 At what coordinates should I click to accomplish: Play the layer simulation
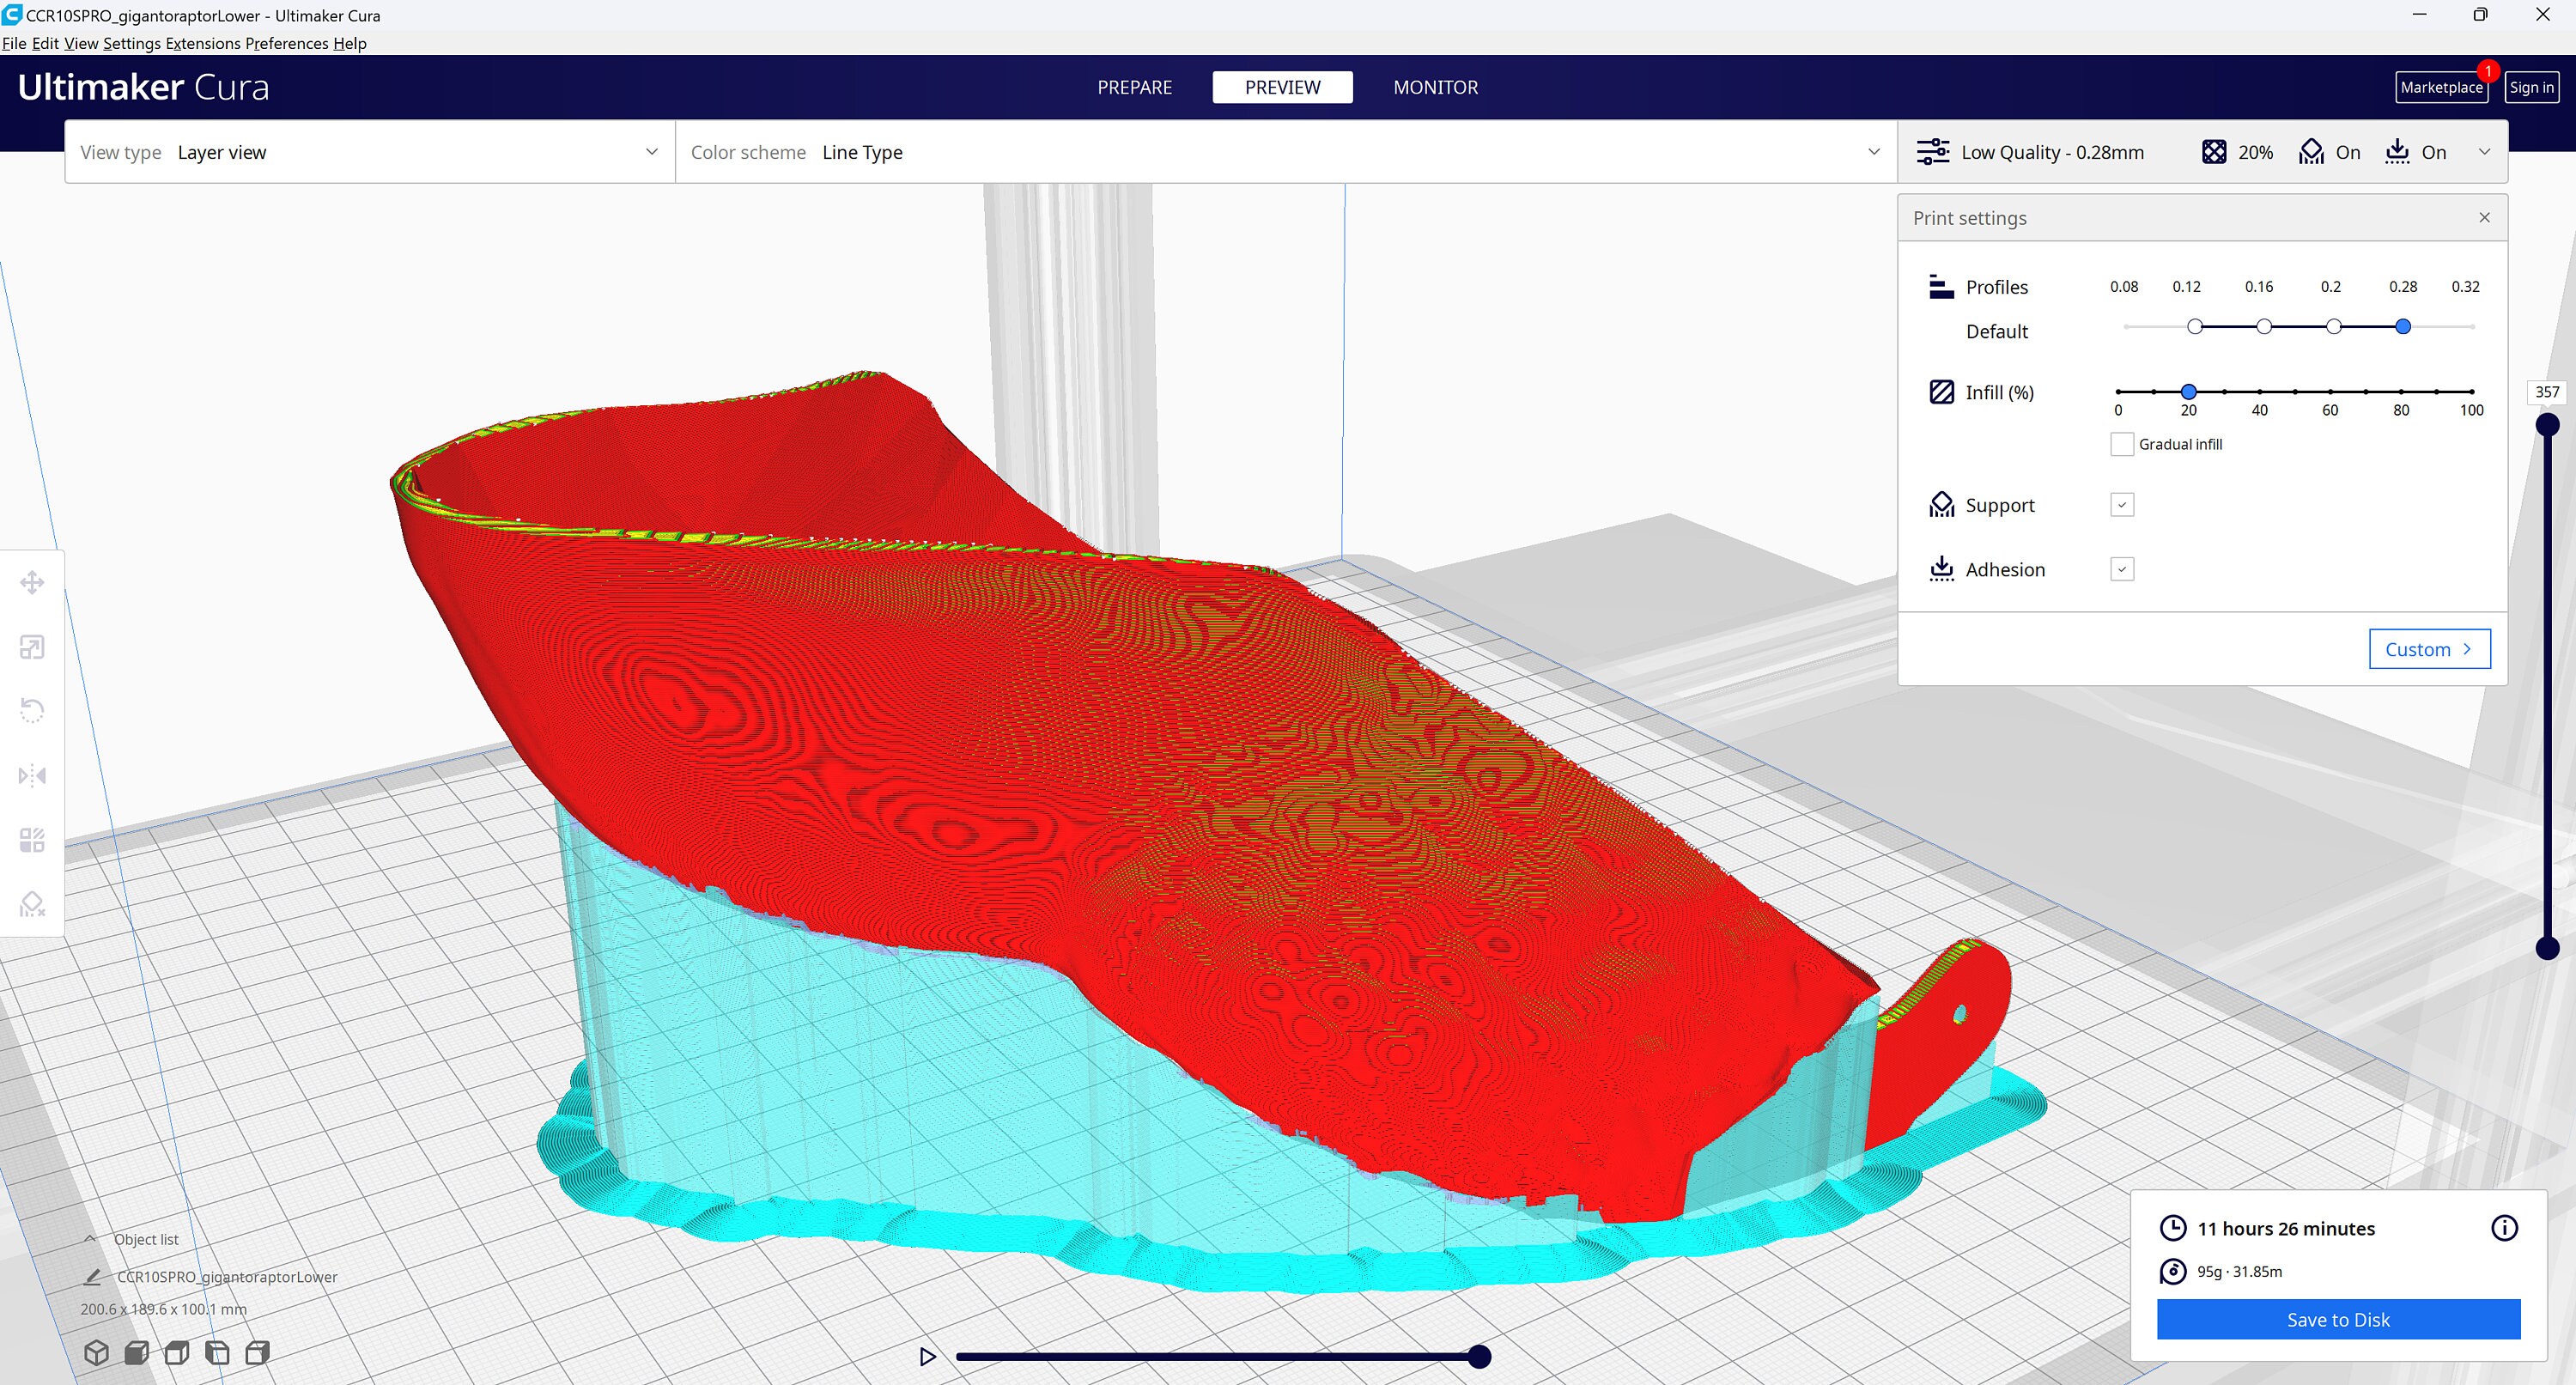click(x=928, y=1357)
